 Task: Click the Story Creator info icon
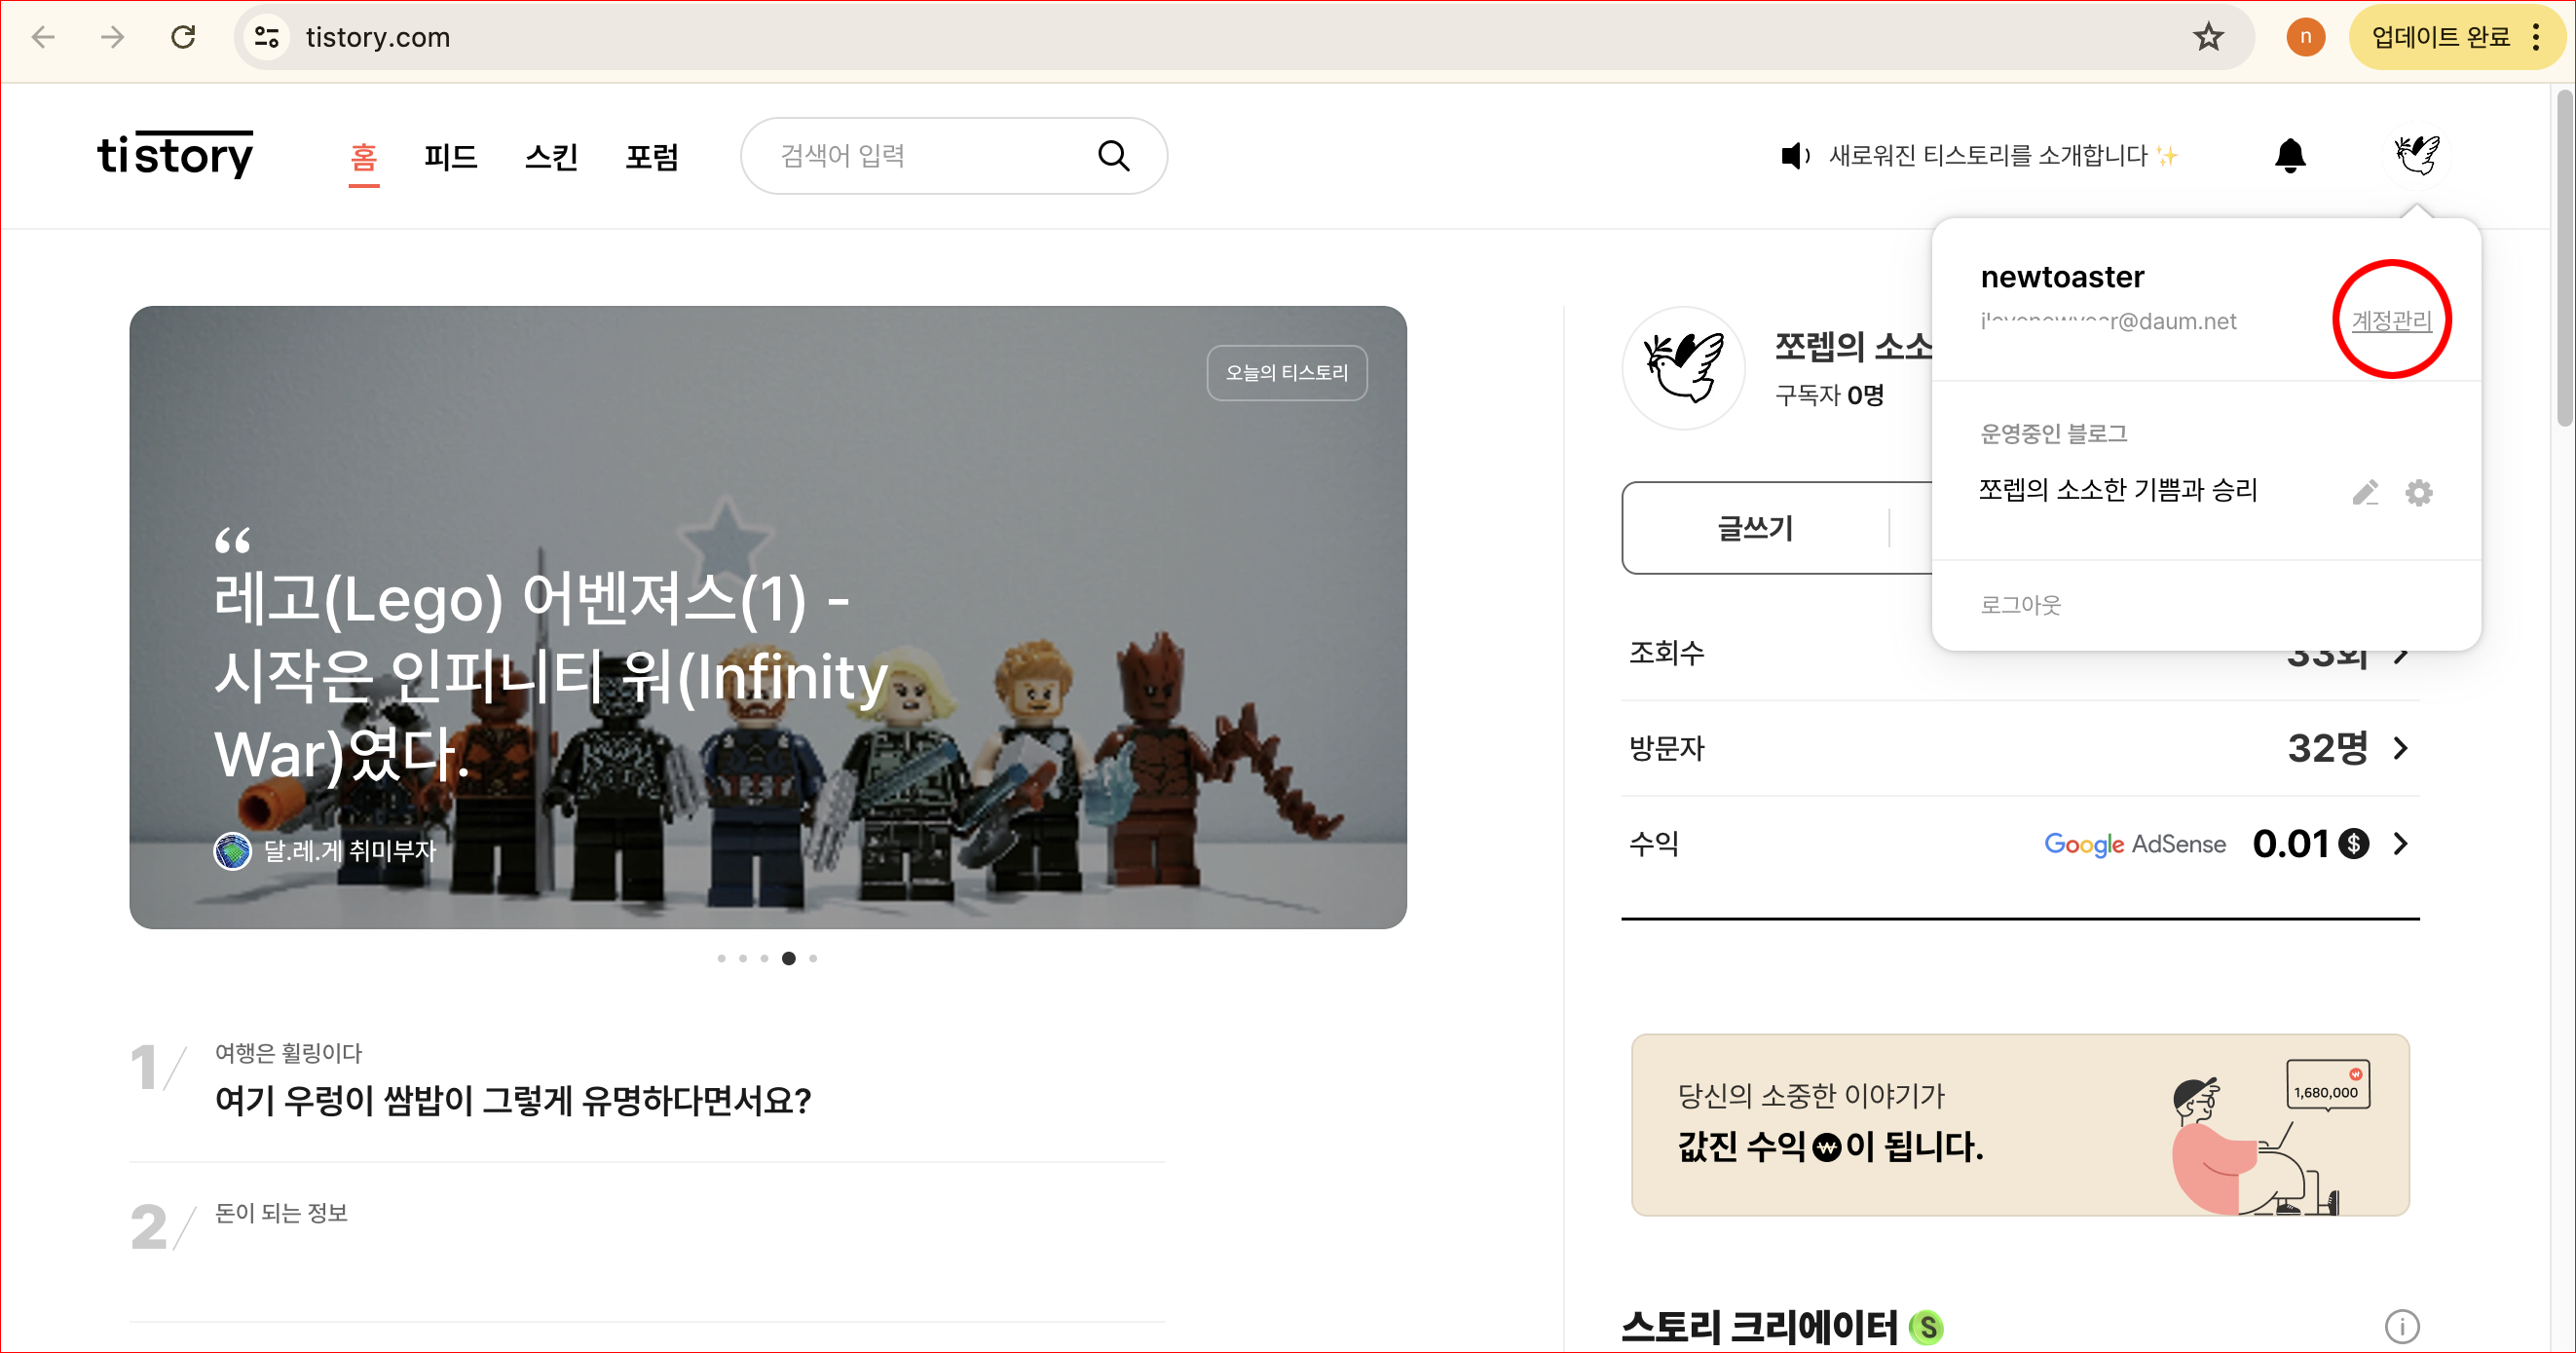click(x=2401, y=1326)
